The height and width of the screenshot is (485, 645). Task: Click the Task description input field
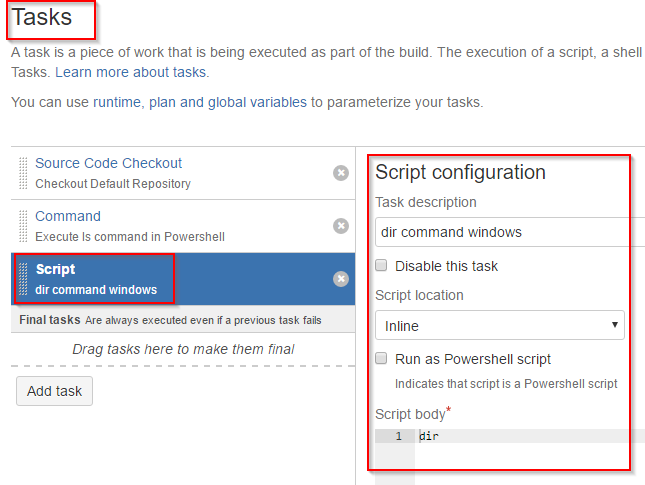tap(510, 232)
